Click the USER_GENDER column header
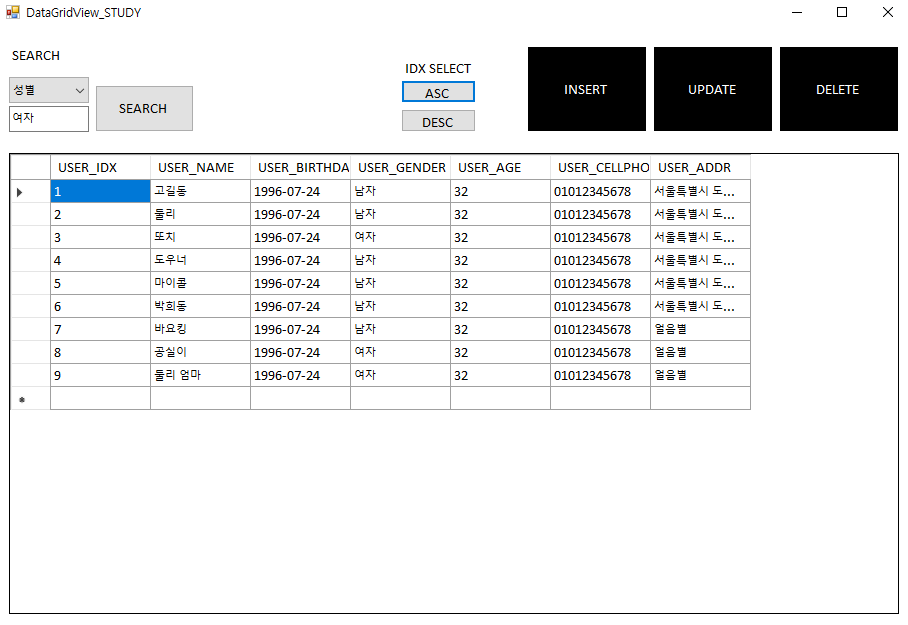 401,167
